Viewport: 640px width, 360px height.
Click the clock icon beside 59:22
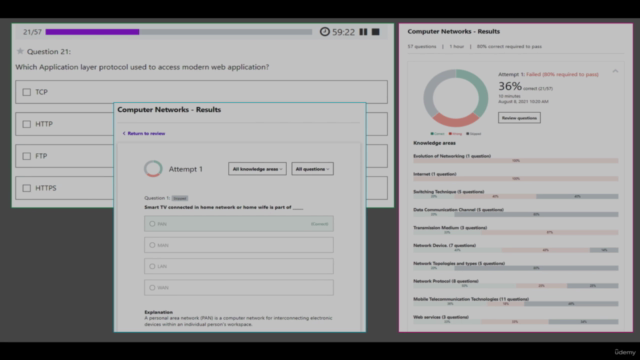point(324,31)
